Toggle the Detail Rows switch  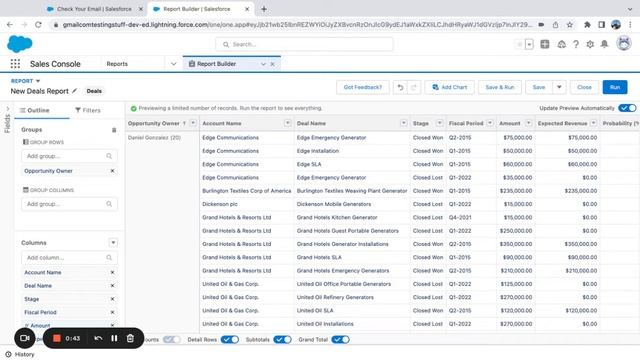click(230, 340)
